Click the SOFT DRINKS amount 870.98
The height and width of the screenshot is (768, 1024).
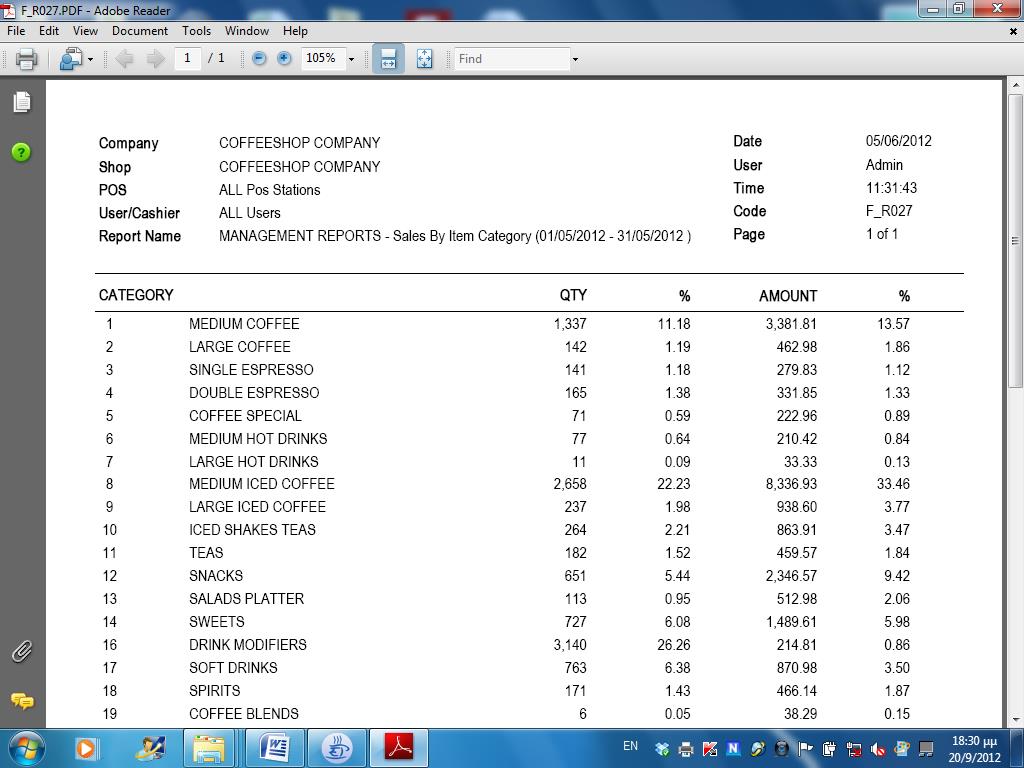click(797, 667)
